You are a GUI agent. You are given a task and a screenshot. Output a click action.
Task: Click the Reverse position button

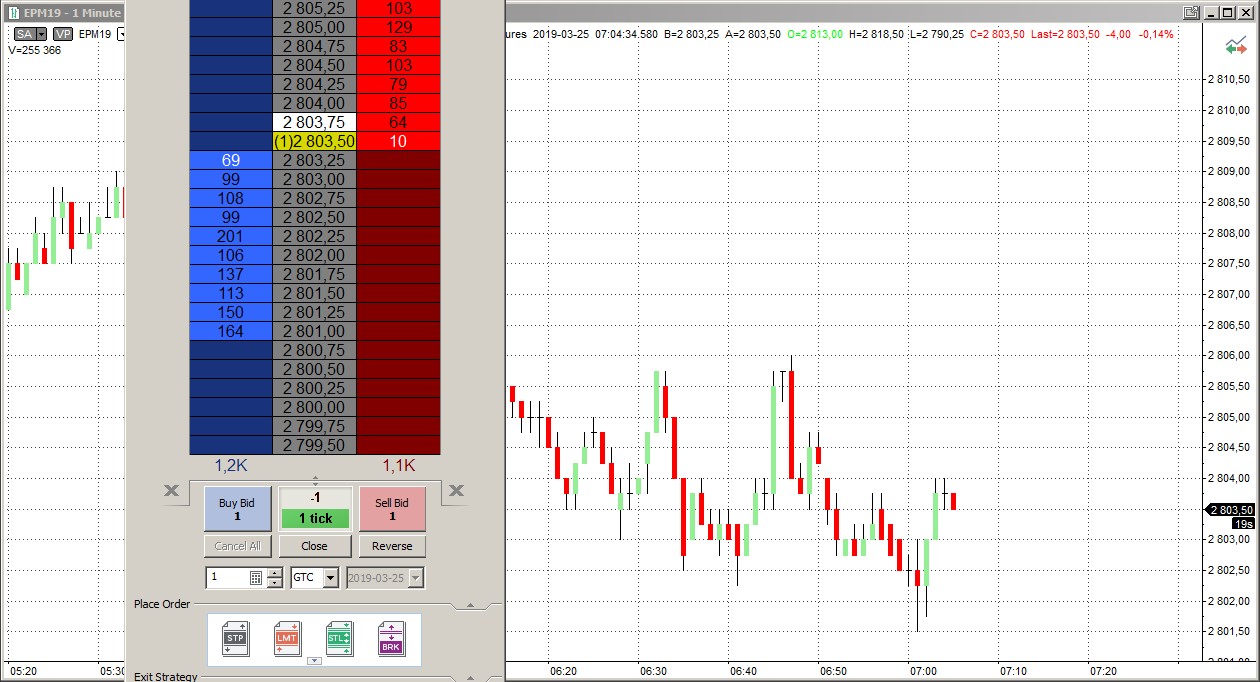click(392, 546)
